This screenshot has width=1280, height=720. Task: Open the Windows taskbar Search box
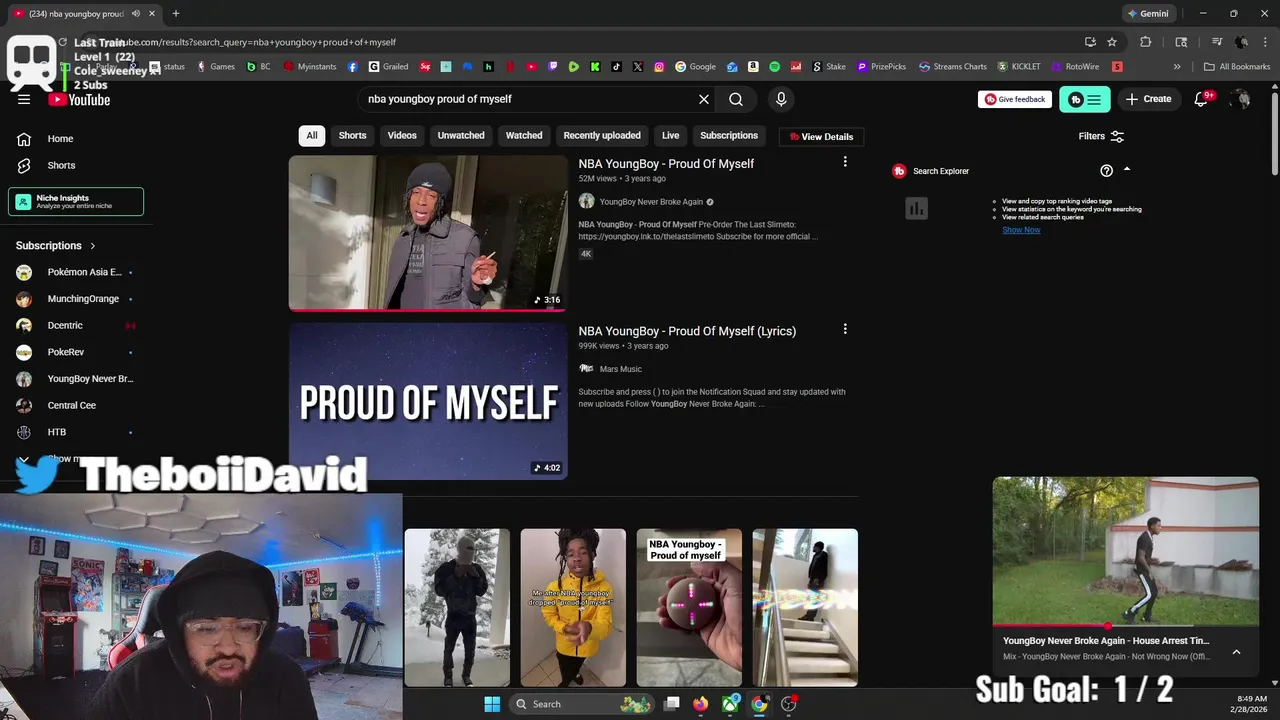(x=582, y=704)
